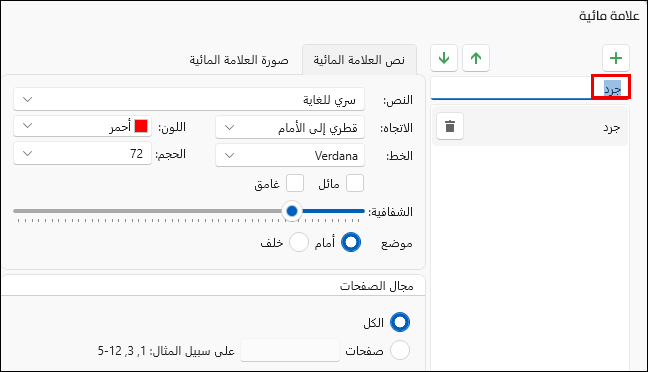Check the غامق bold checkbox
Screen dimensions: 648x372
(295, 183)
